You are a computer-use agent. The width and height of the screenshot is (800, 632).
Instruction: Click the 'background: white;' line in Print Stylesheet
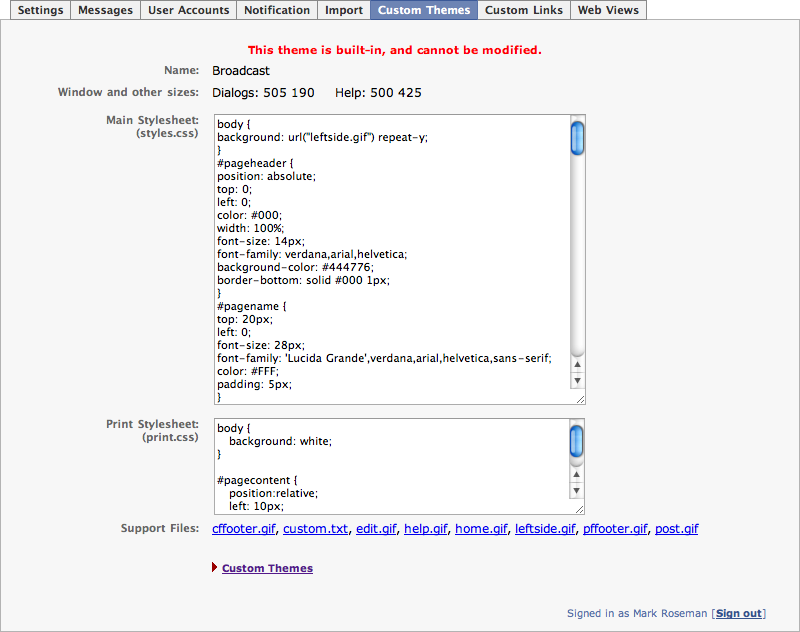coord(281,441)
